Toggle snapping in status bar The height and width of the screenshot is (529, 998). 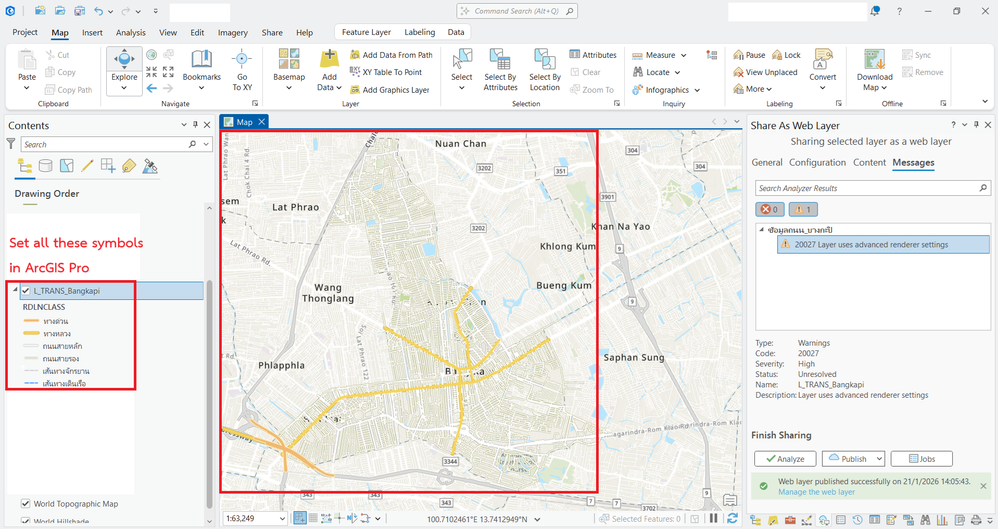click(x=299, y=519)
